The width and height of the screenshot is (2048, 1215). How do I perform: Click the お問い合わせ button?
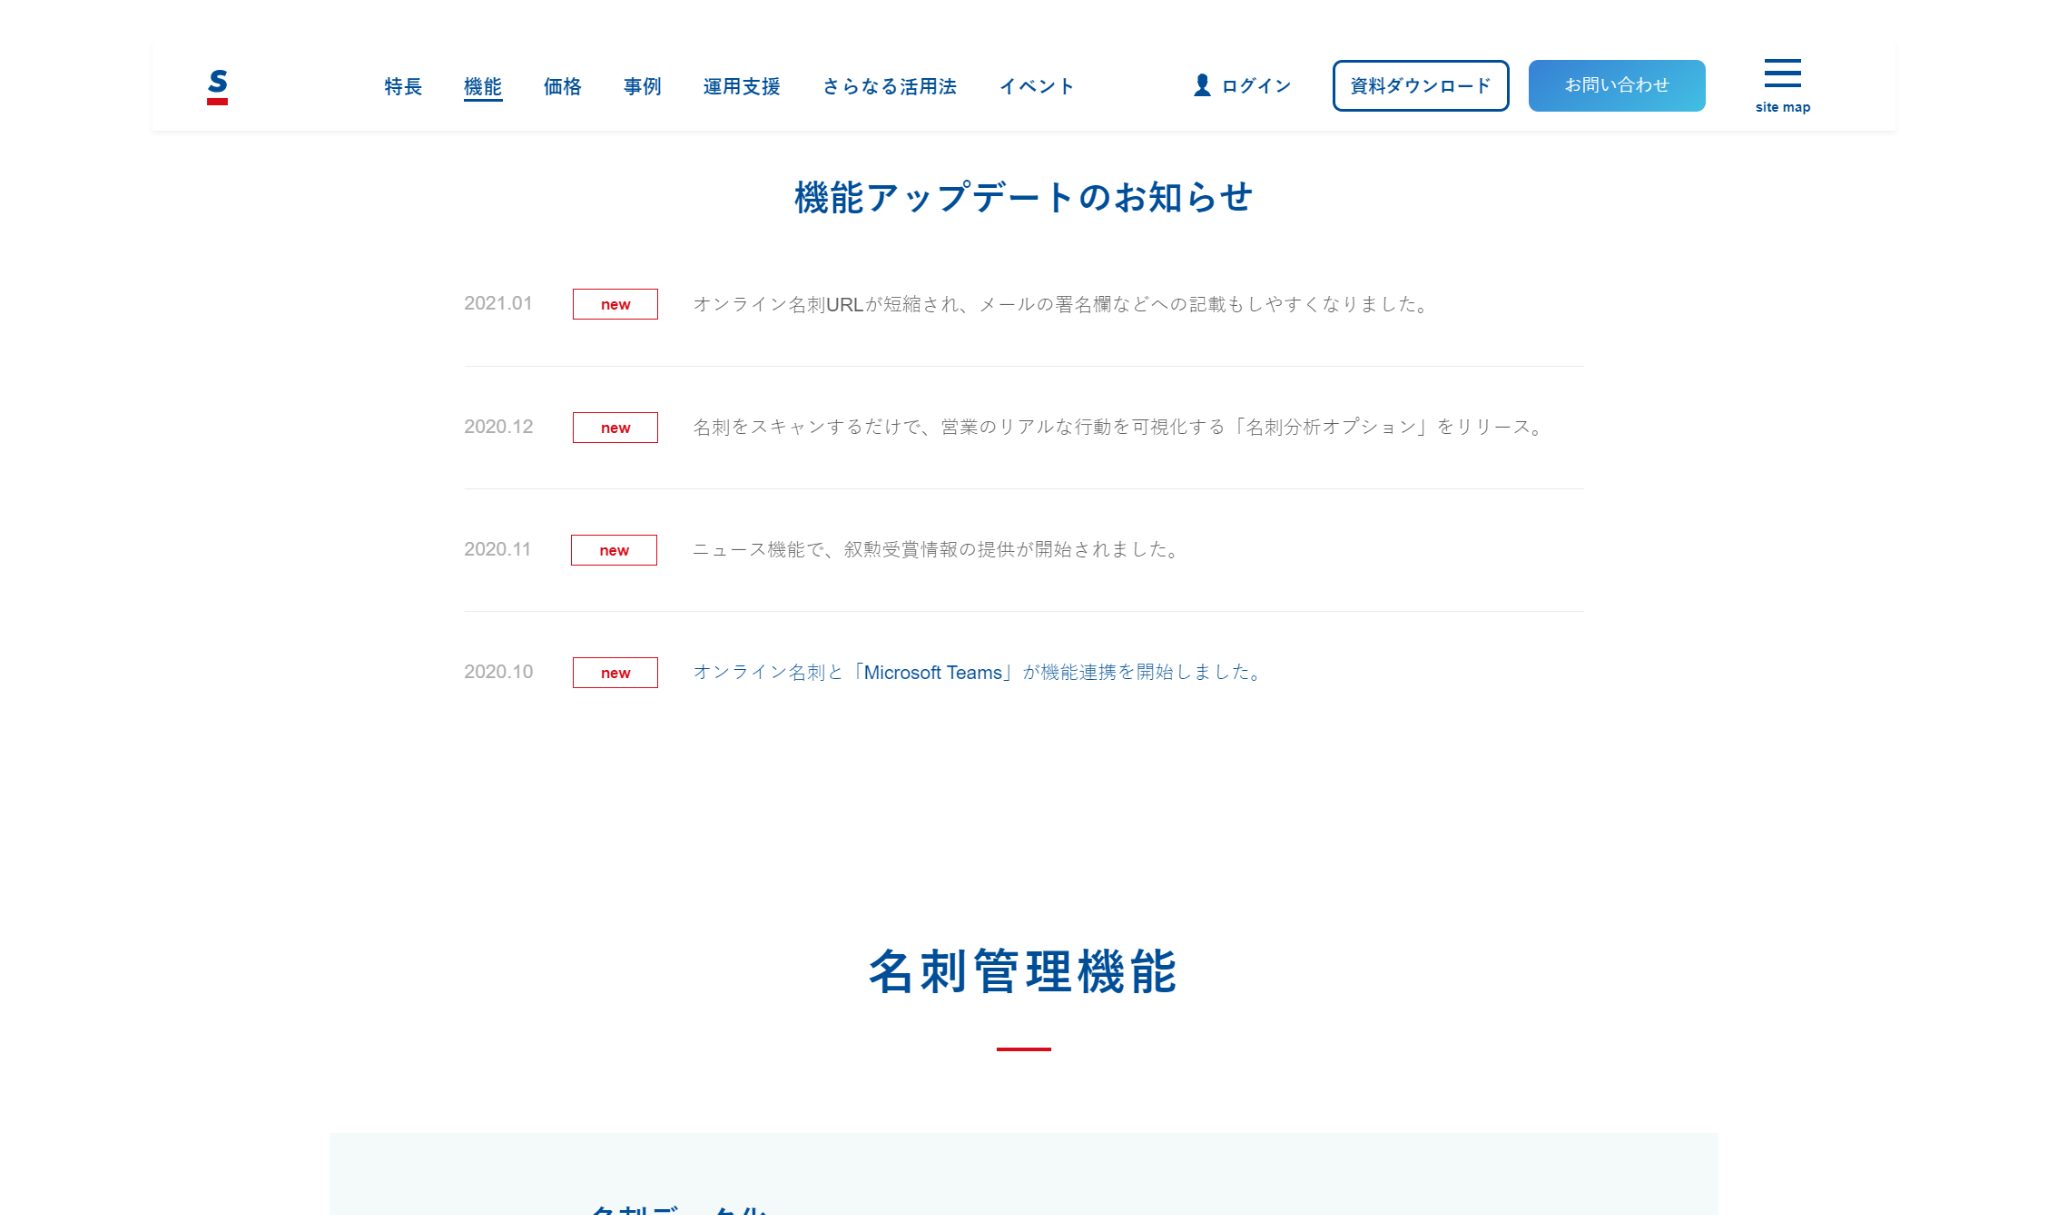[1616, 86]
